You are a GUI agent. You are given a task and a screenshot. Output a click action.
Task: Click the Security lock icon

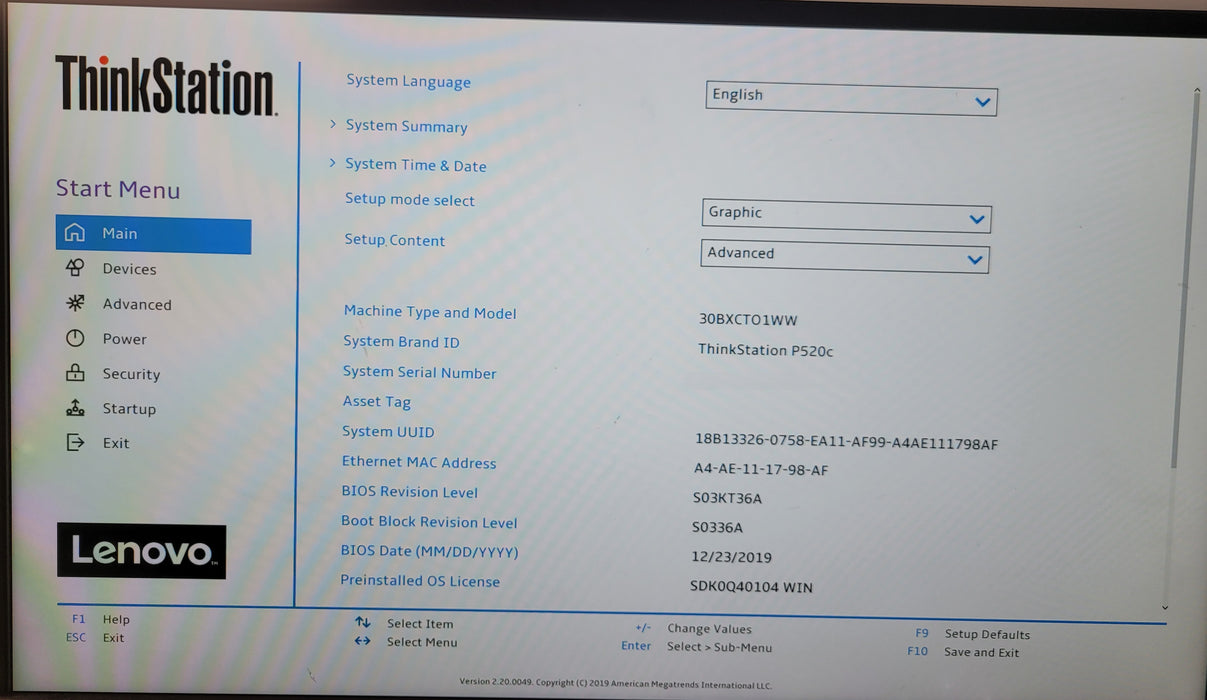coord(75,373)
